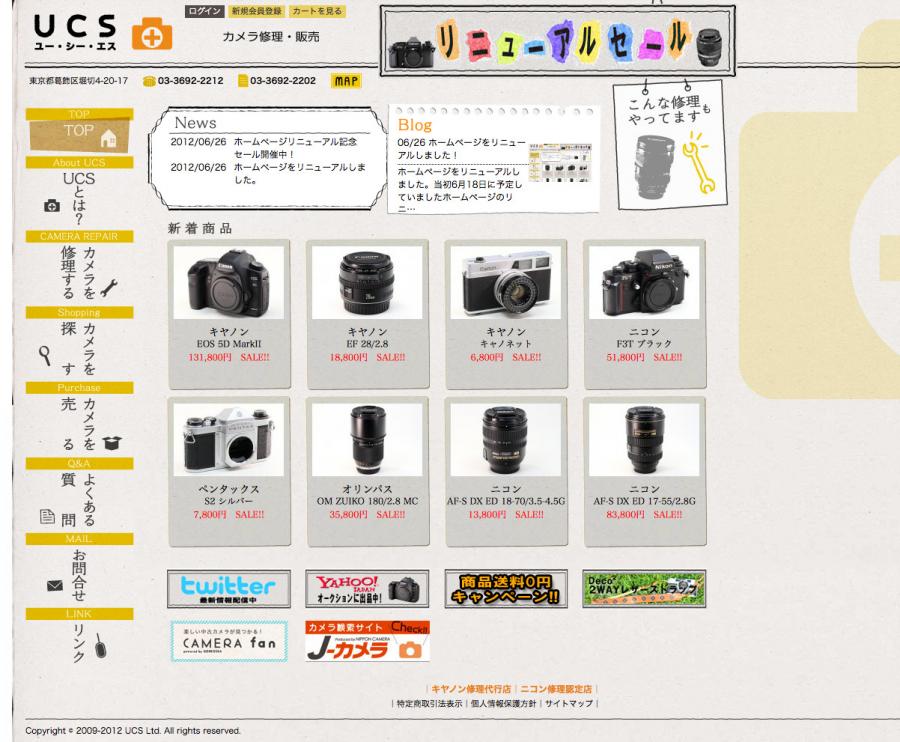The height and width of the screenshot is (742, 900).
Task: Click the 6,800円 SALE price text
Action: click(x=506, y=357)
